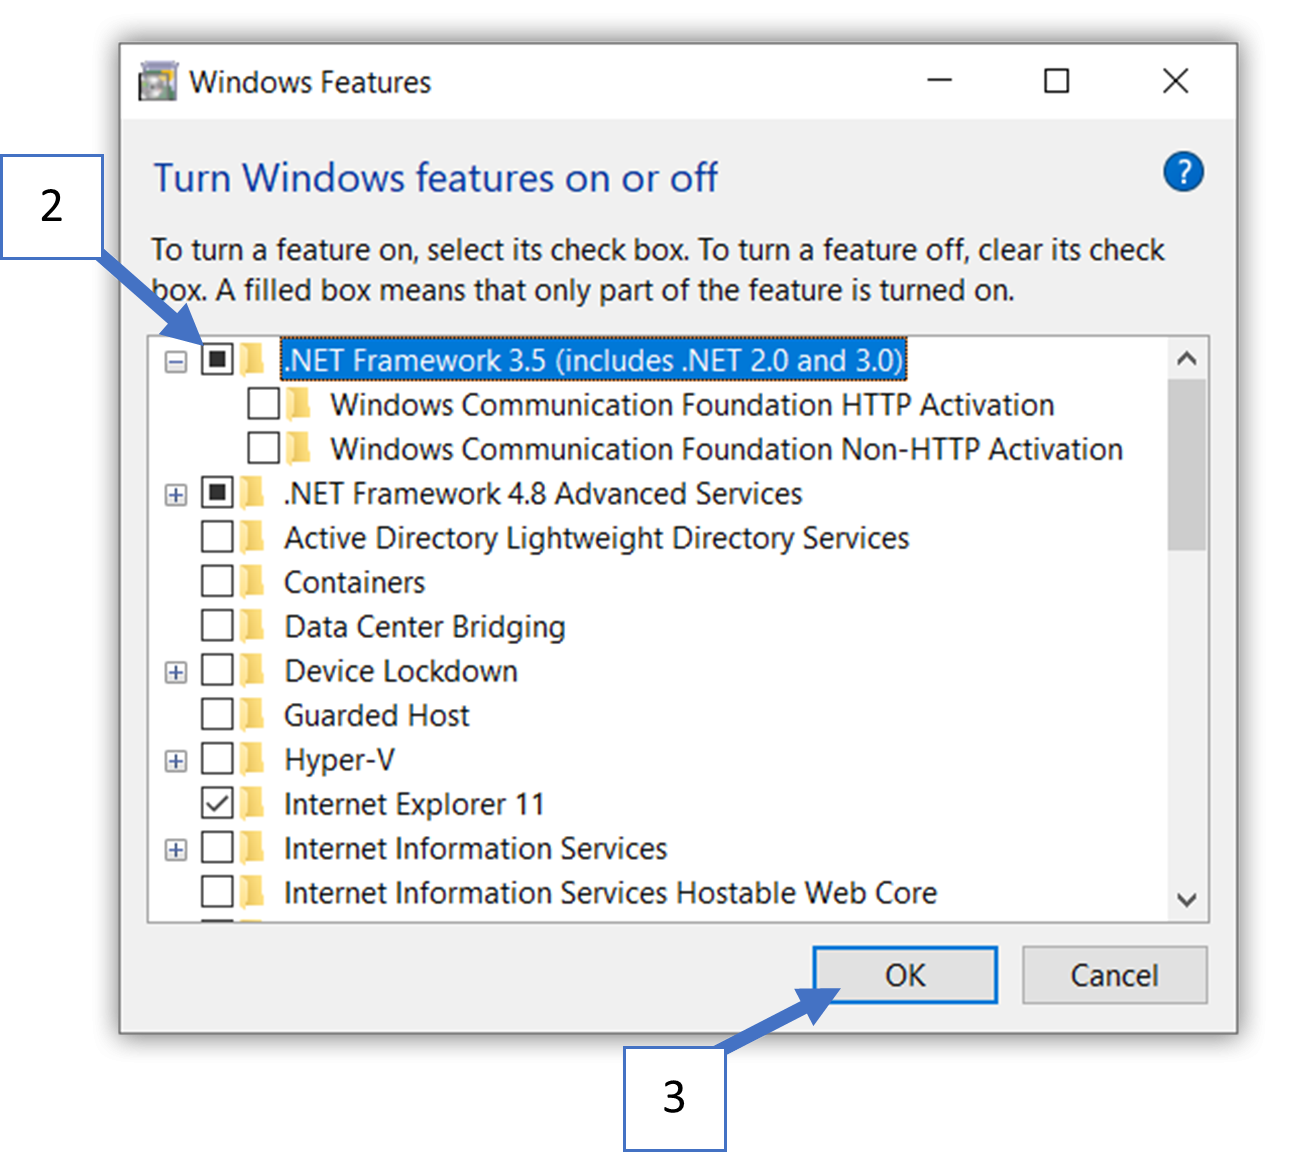Select the Internet Explorer 11 label
The height and width of the screenshot is (1152, 1315).
coord(414,803)
